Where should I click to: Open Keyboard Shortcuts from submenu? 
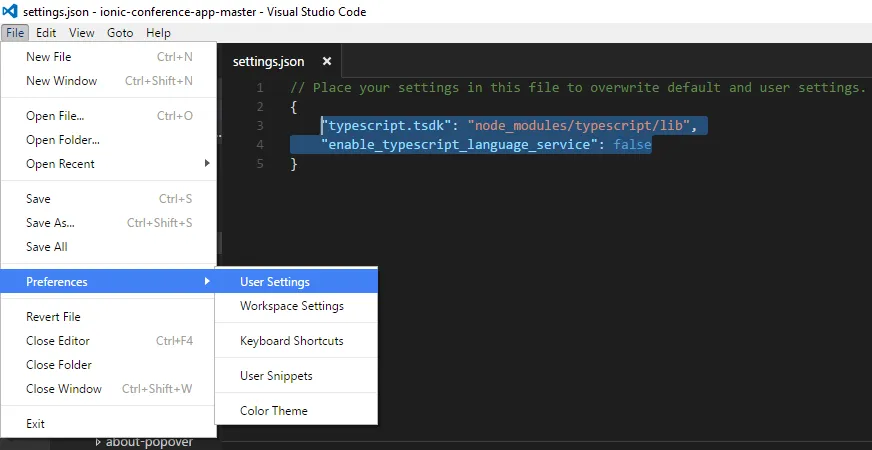pyautogui.click(x=296, y=340)
